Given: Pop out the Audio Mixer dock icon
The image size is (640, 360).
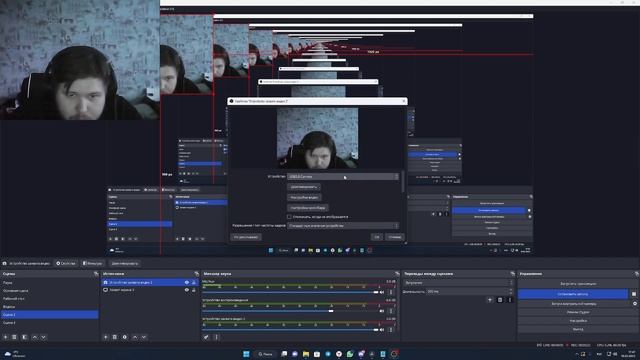Looking at the screenshot, I should 397,274.
